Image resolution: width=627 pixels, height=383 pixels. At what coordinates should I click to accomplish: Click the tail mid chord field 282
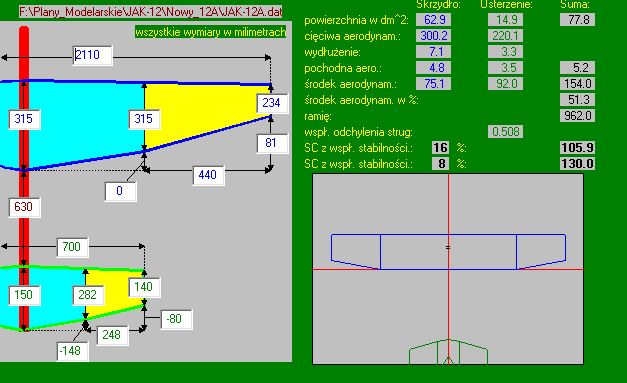coord(88,295)
